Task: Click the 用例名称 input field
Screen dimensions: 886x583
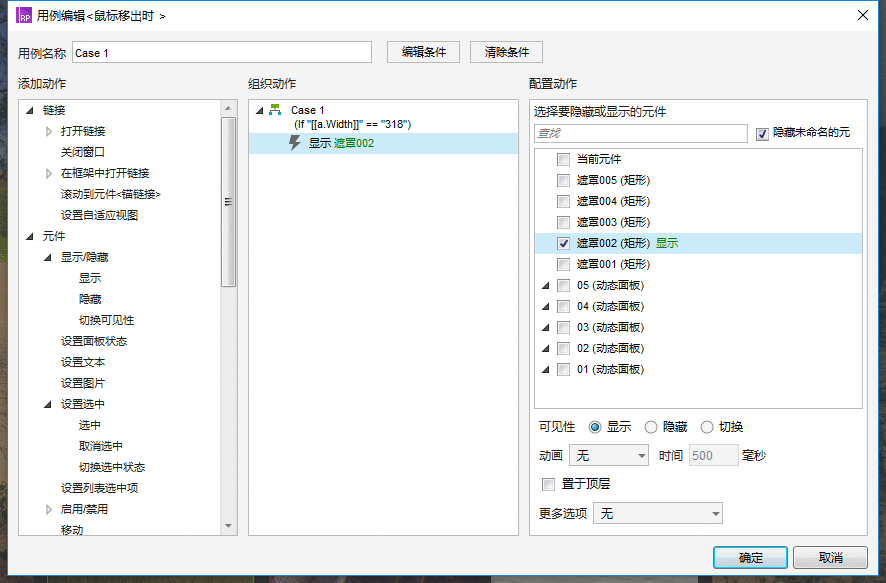Action: pyautogui.click(x=222, y=53)
